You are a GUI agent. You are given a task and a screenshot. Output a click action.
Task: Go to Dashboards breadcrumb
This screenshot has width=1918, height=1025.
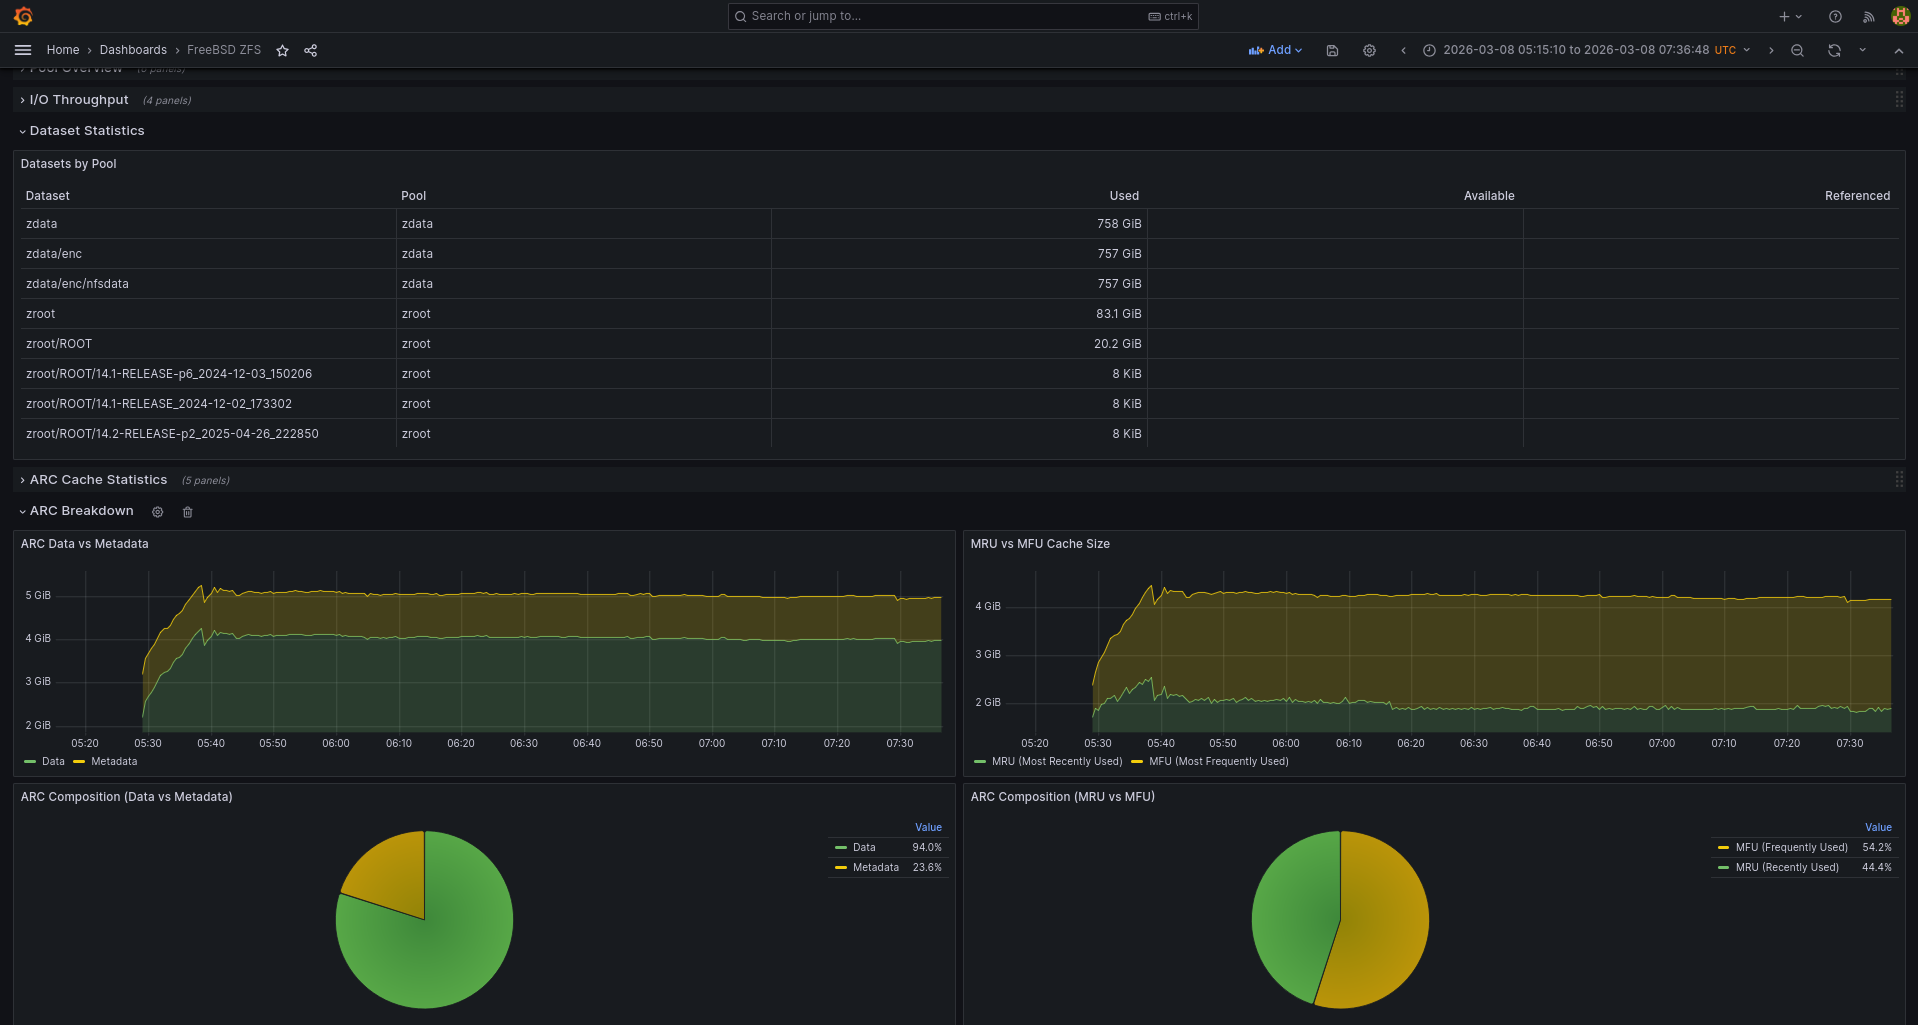coord(133,50)
